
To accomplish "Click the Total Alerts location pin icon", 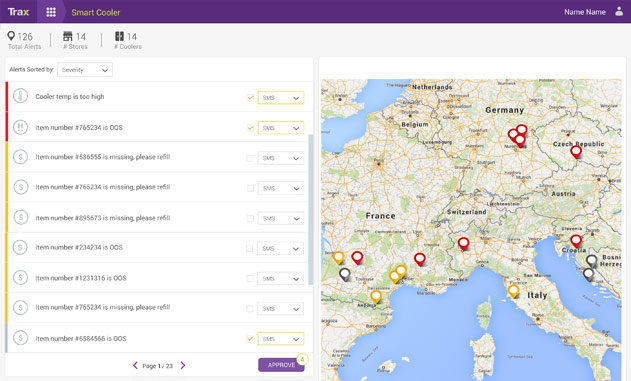I will (x=11, y=36).
